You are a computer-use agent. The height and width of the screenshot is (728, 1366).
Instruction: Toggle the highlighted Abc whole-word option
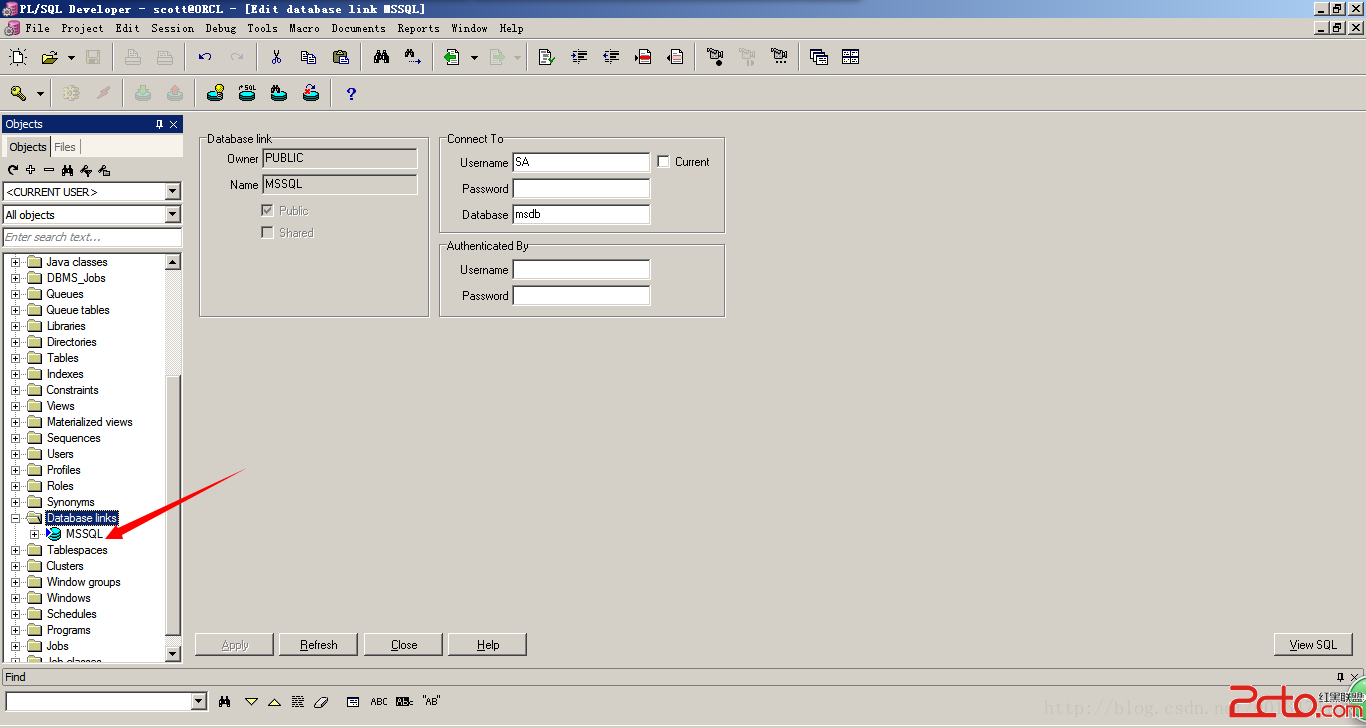click(404, 701)
